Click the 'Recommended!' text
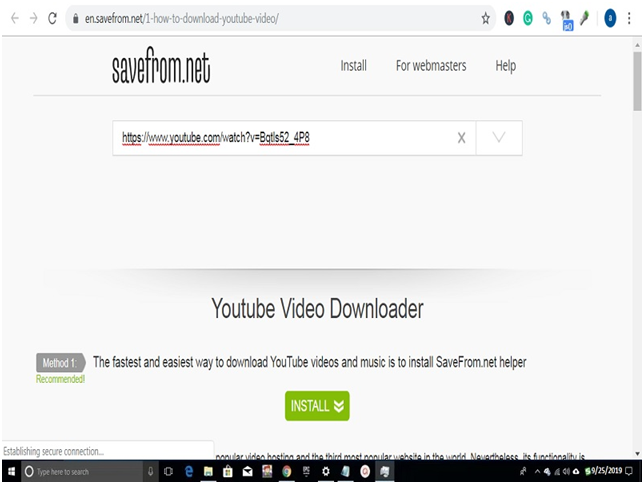Screen dimensions: 644x484 click(60, 379)
